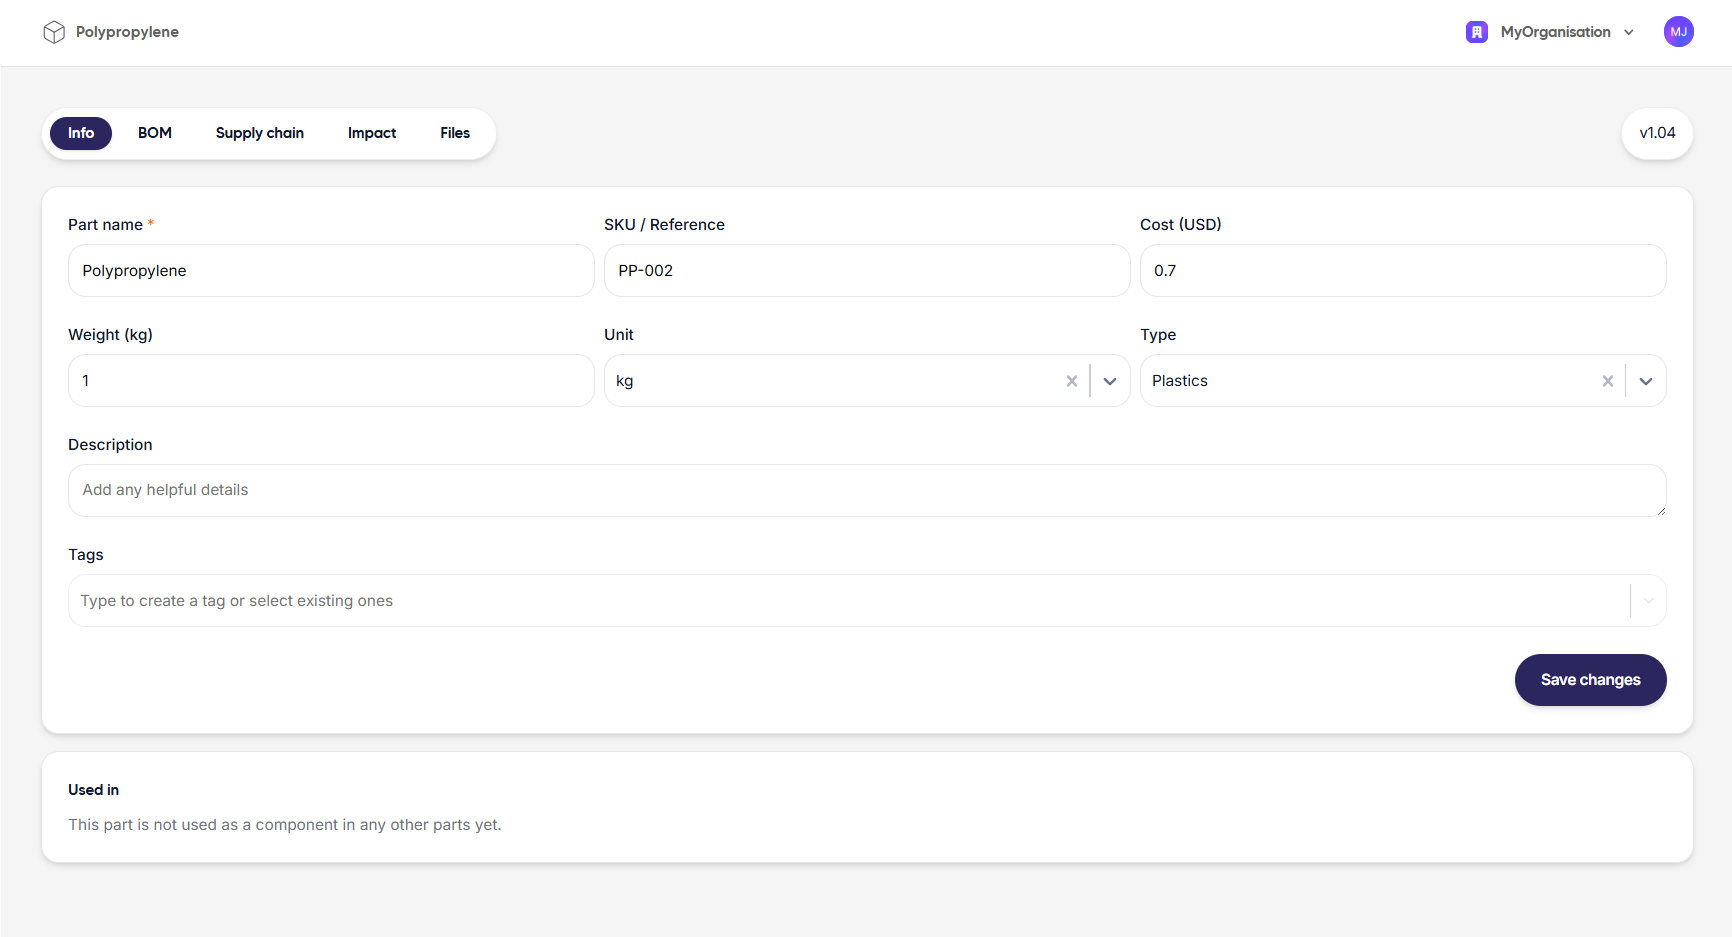Focus the SKU / Reference field with PP-002

[867, 271]
